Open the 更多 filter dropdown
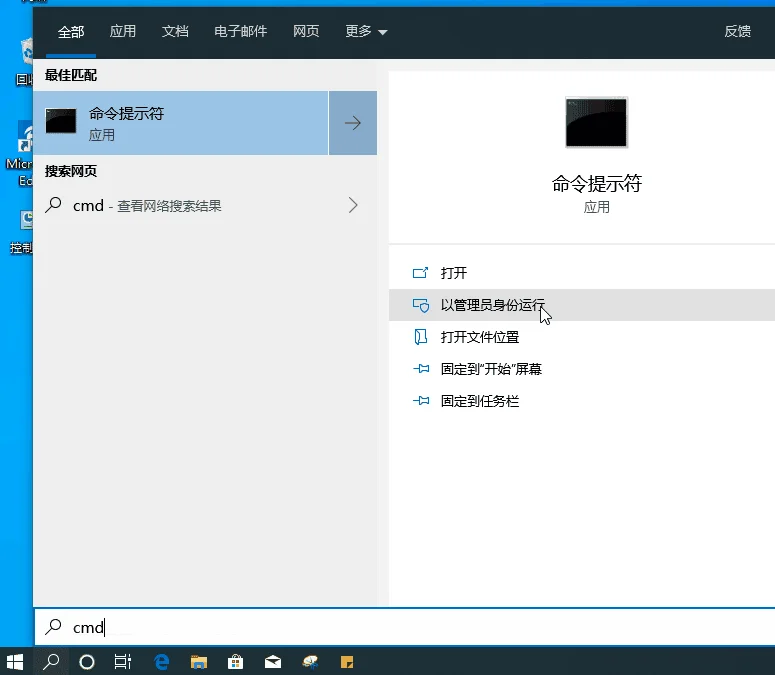The height and width of the screenshot is (675, 775). click(x=366, y=32)
